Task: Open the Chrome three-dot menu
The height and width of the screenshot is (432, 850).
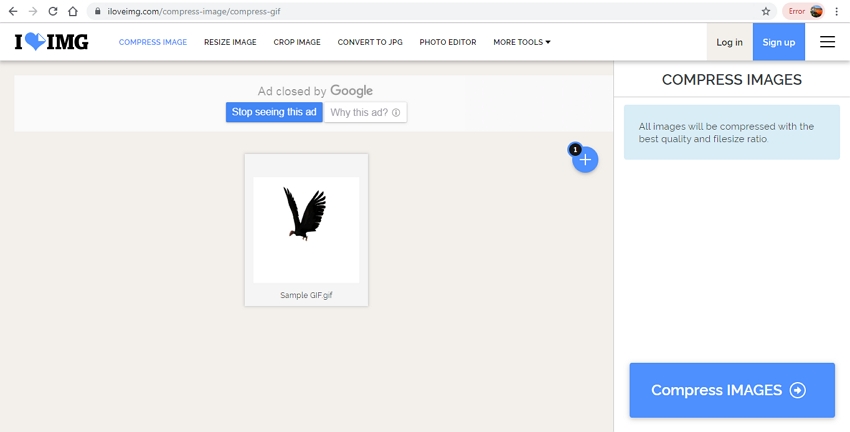Action: [x=837, y=11]
